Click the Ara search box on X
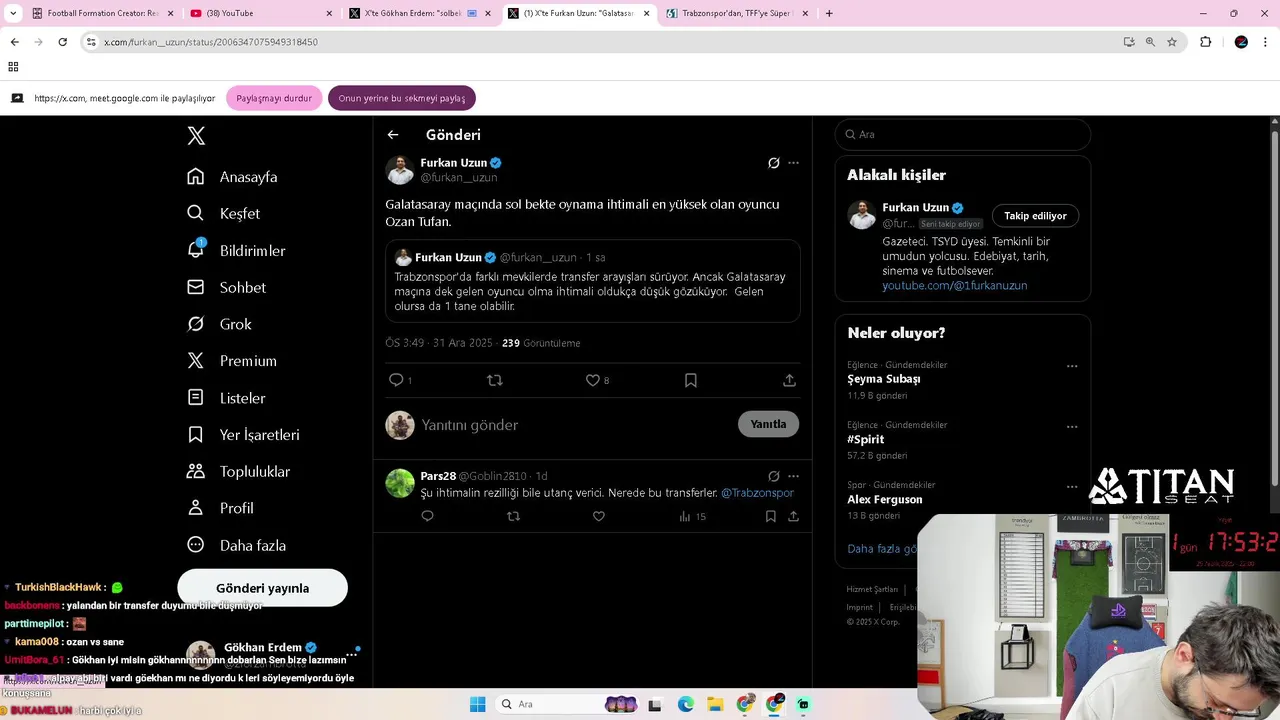This screenshot has height=720, width=1280. pyautogui.click(x=963, y=134)
